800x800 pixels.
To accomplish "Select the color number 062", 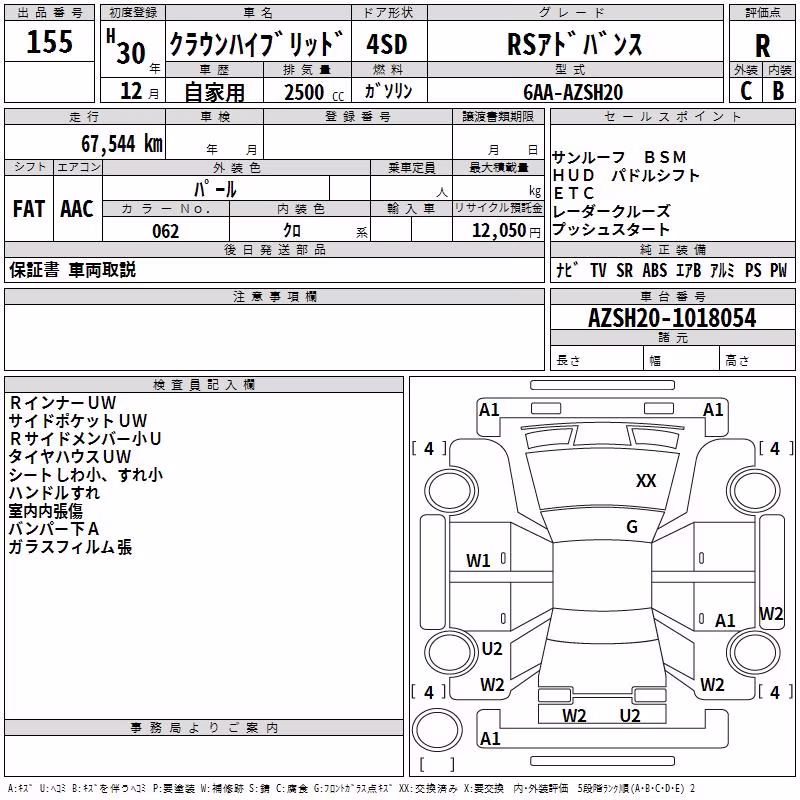I will pos(165,231).
